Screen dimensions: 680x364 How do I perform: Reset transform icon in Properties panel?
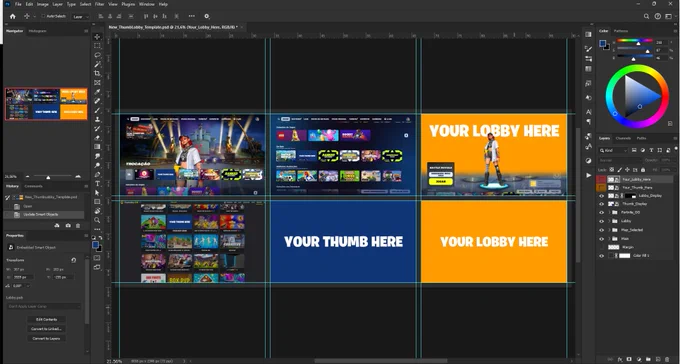coord(74,260)
